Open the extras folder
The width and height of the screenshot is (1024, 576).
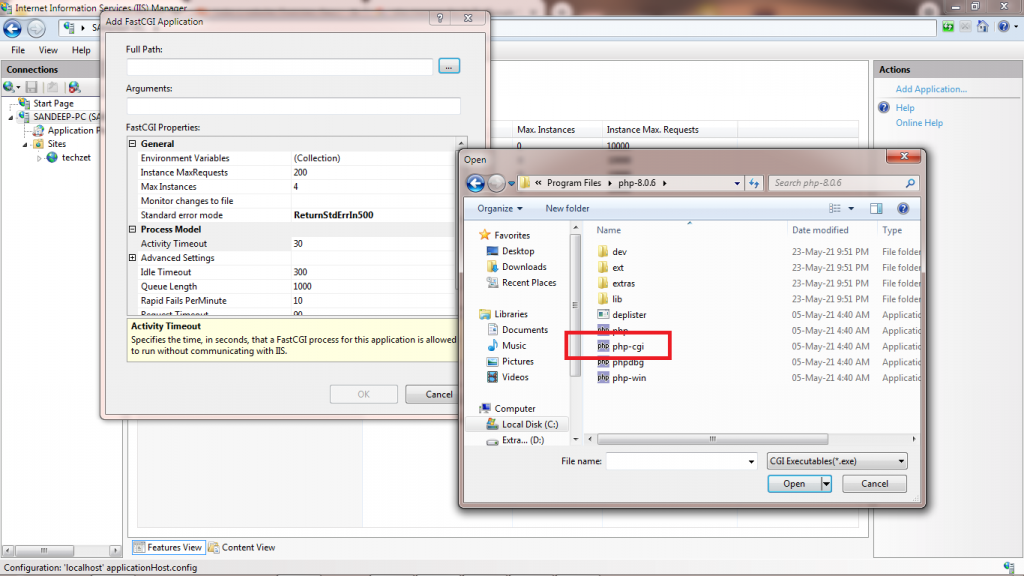(x=623, y=283)
